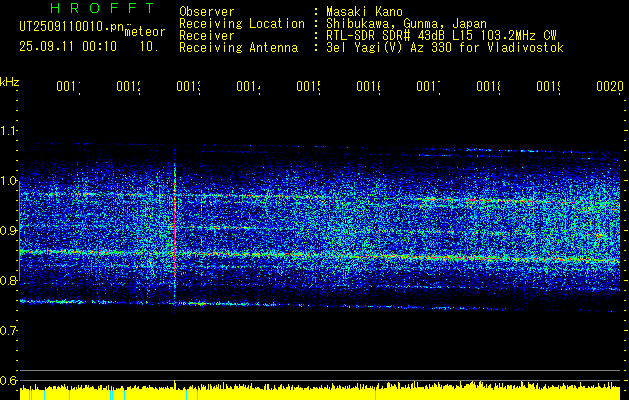Select the file name UT2509110010.pn
Viewport: 629px width, 400px height.
72,27
